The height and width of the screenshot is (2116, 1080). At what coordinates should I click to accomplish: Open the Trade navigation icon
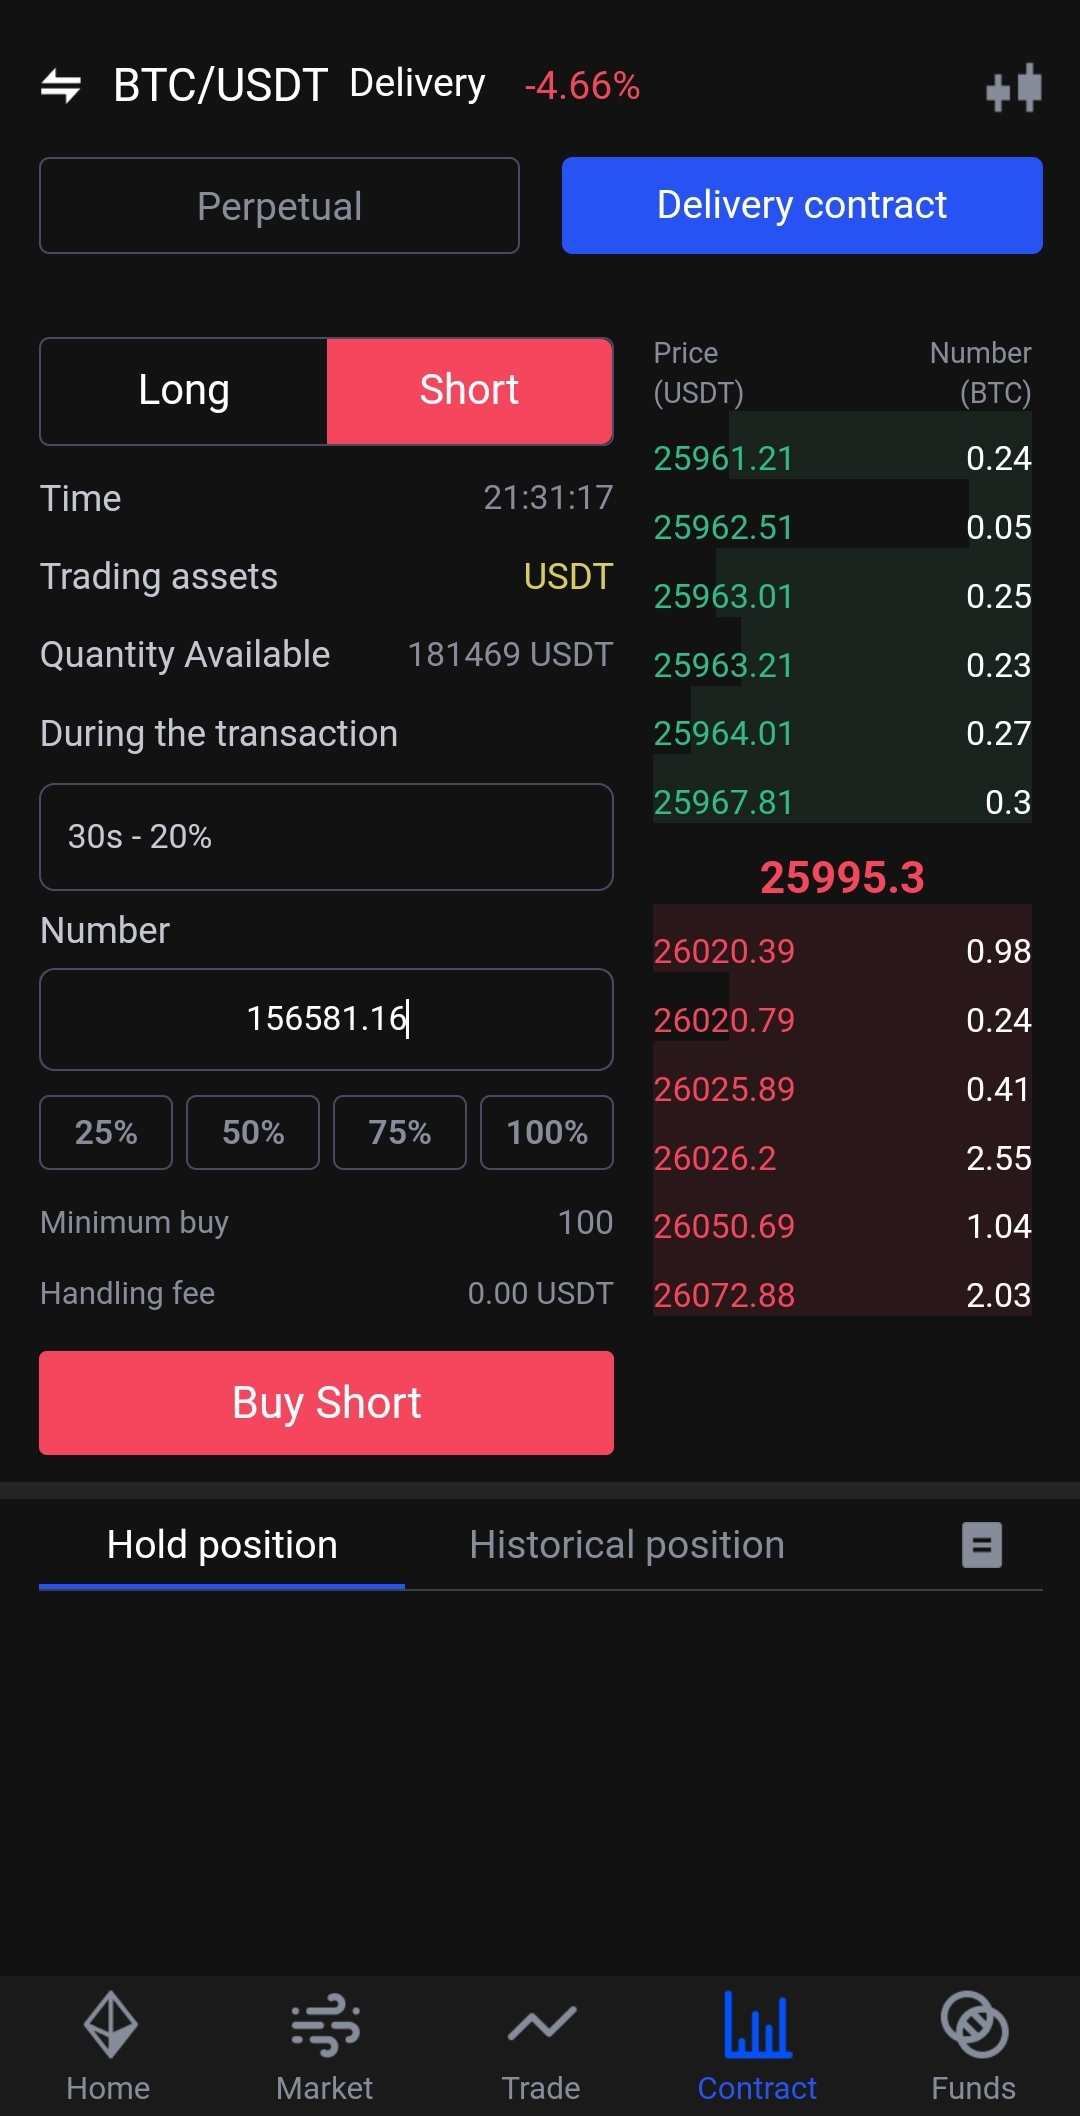(541, 2025)
